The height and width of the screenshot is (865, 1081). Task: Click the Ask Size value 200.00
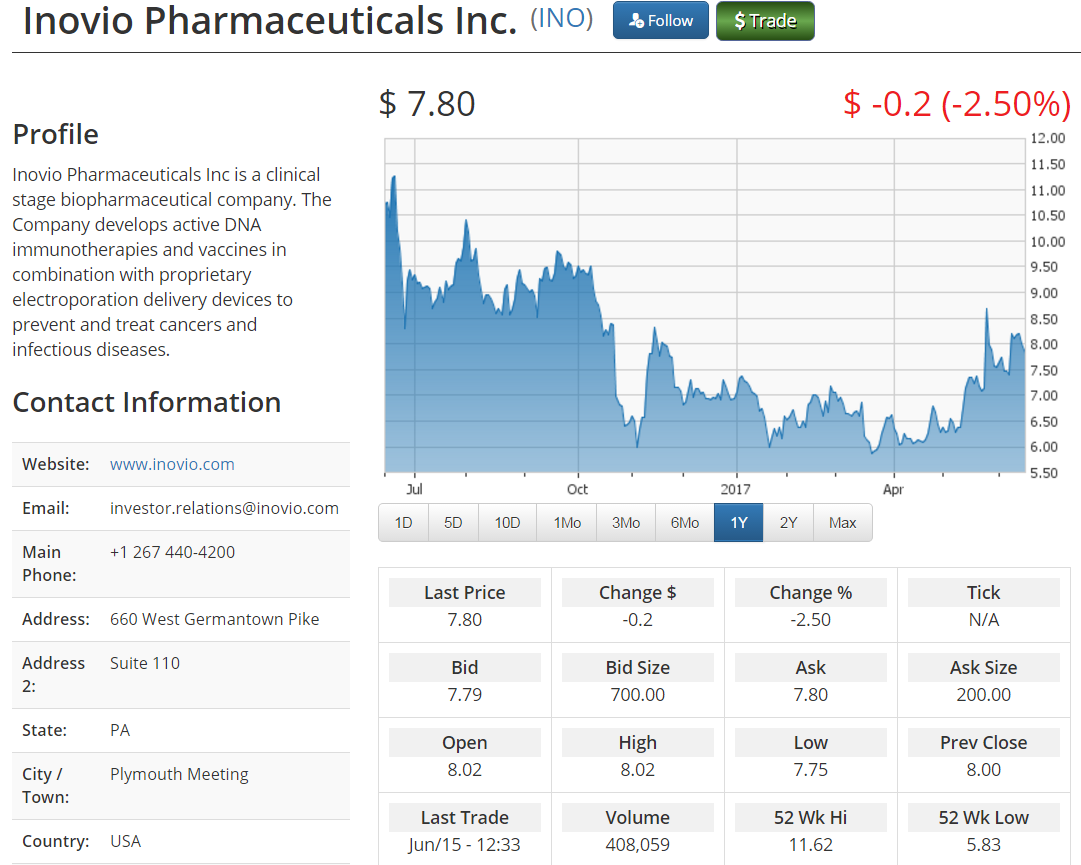click(x=984, y=695)
